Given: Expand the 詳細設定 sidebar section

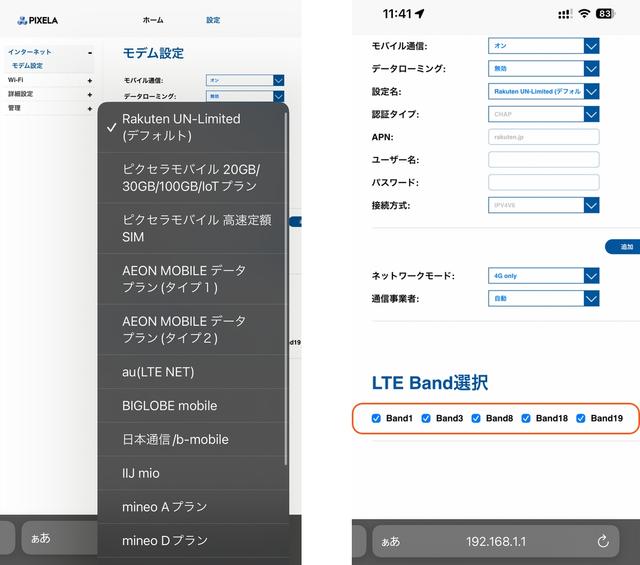Looking at the screenshot, I should [x=90, y=94].
